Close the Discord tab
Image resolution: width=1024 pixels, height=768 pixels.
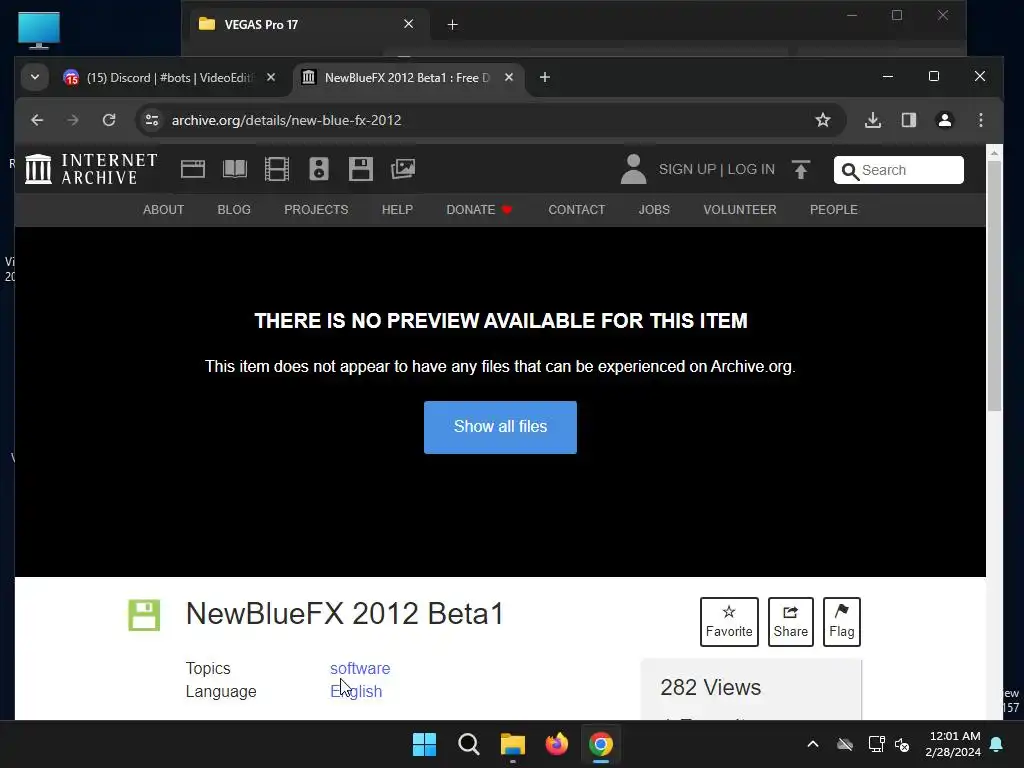(x=271, y=77)
